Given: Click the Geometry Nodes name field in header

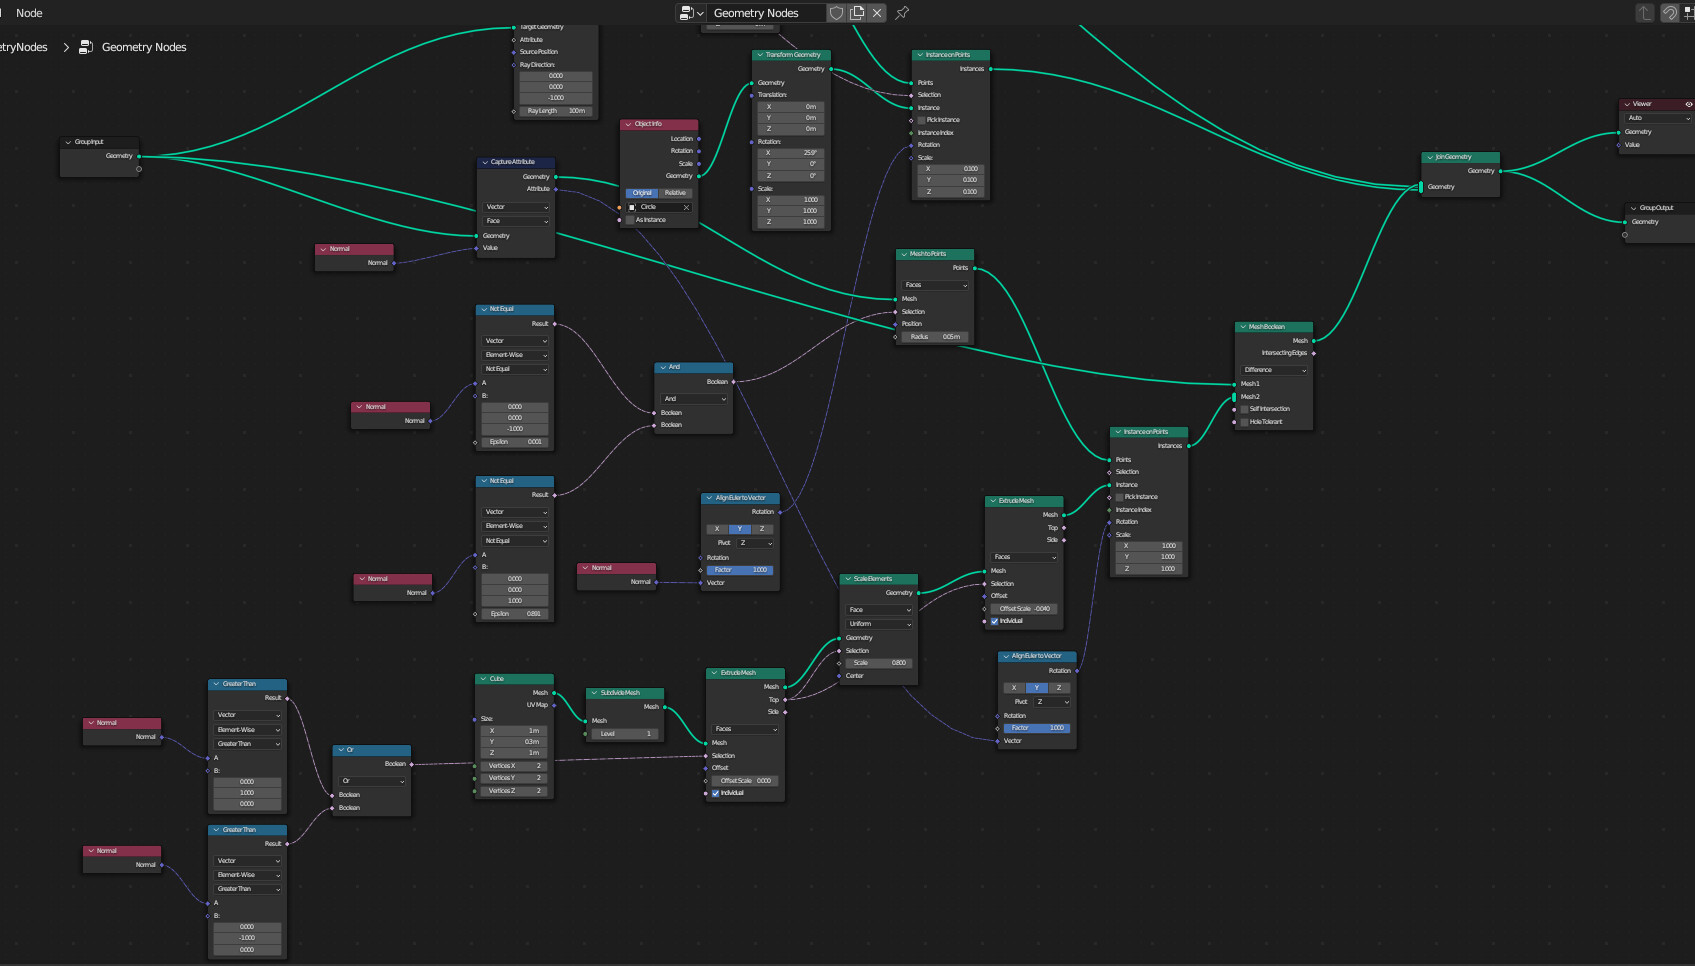Looking at the screenshot, I should tap(767, 13).
